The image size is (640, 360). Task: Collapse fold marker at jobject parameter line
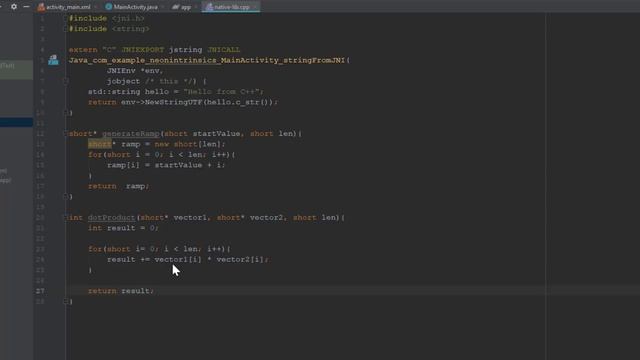(65, 81)
